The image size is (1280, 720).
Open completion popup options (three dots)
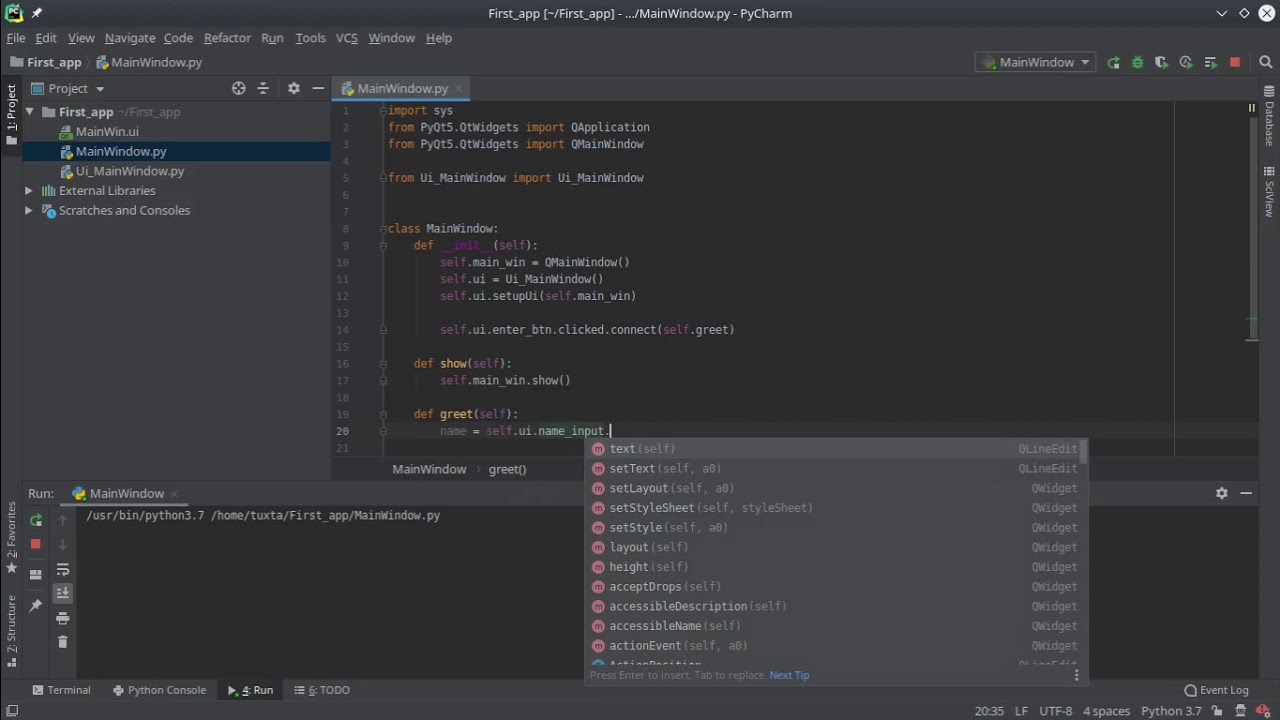(1077, 675)
